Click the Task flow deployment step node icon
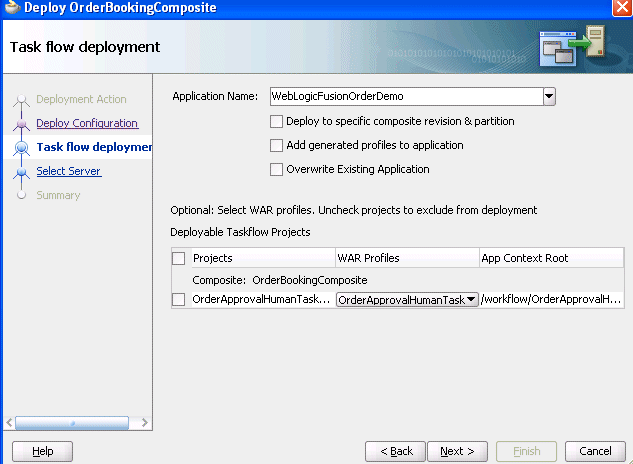This screenshot has height=464, width=633. [22, 147]
